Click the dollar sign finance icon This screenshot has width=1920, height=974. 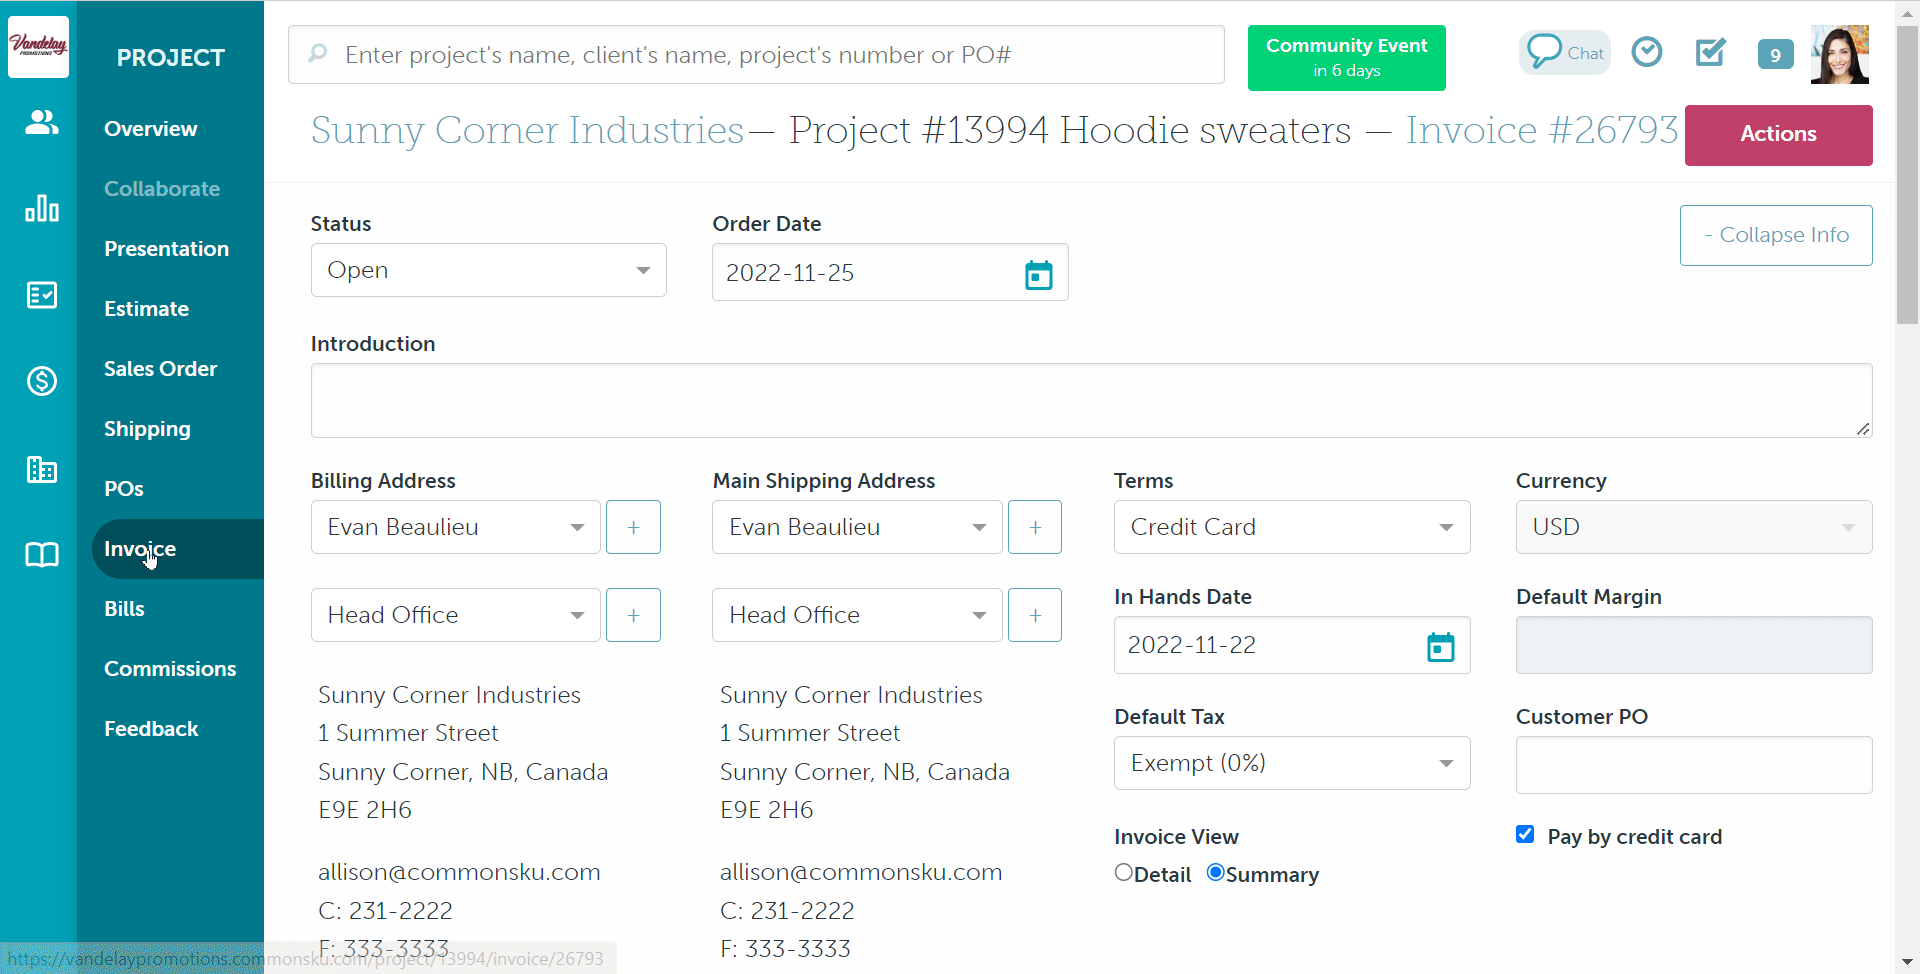[x=41, y=381]
